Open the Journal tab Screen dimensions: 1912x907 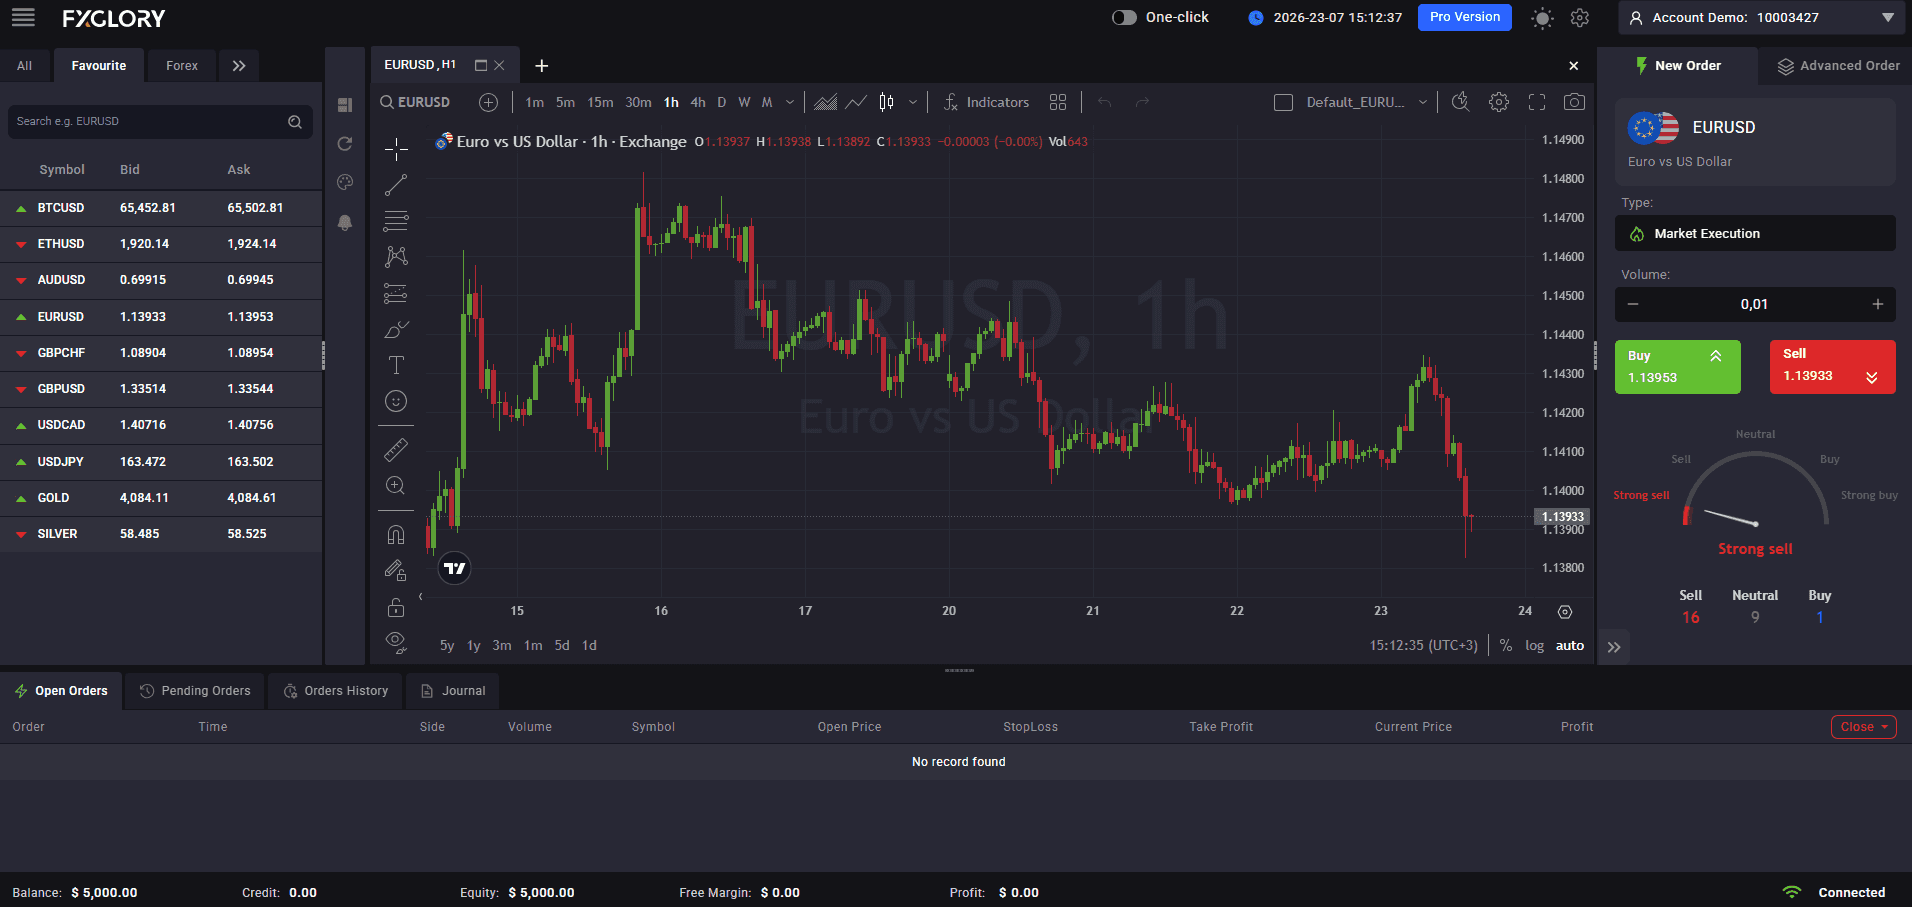point(453,691)
